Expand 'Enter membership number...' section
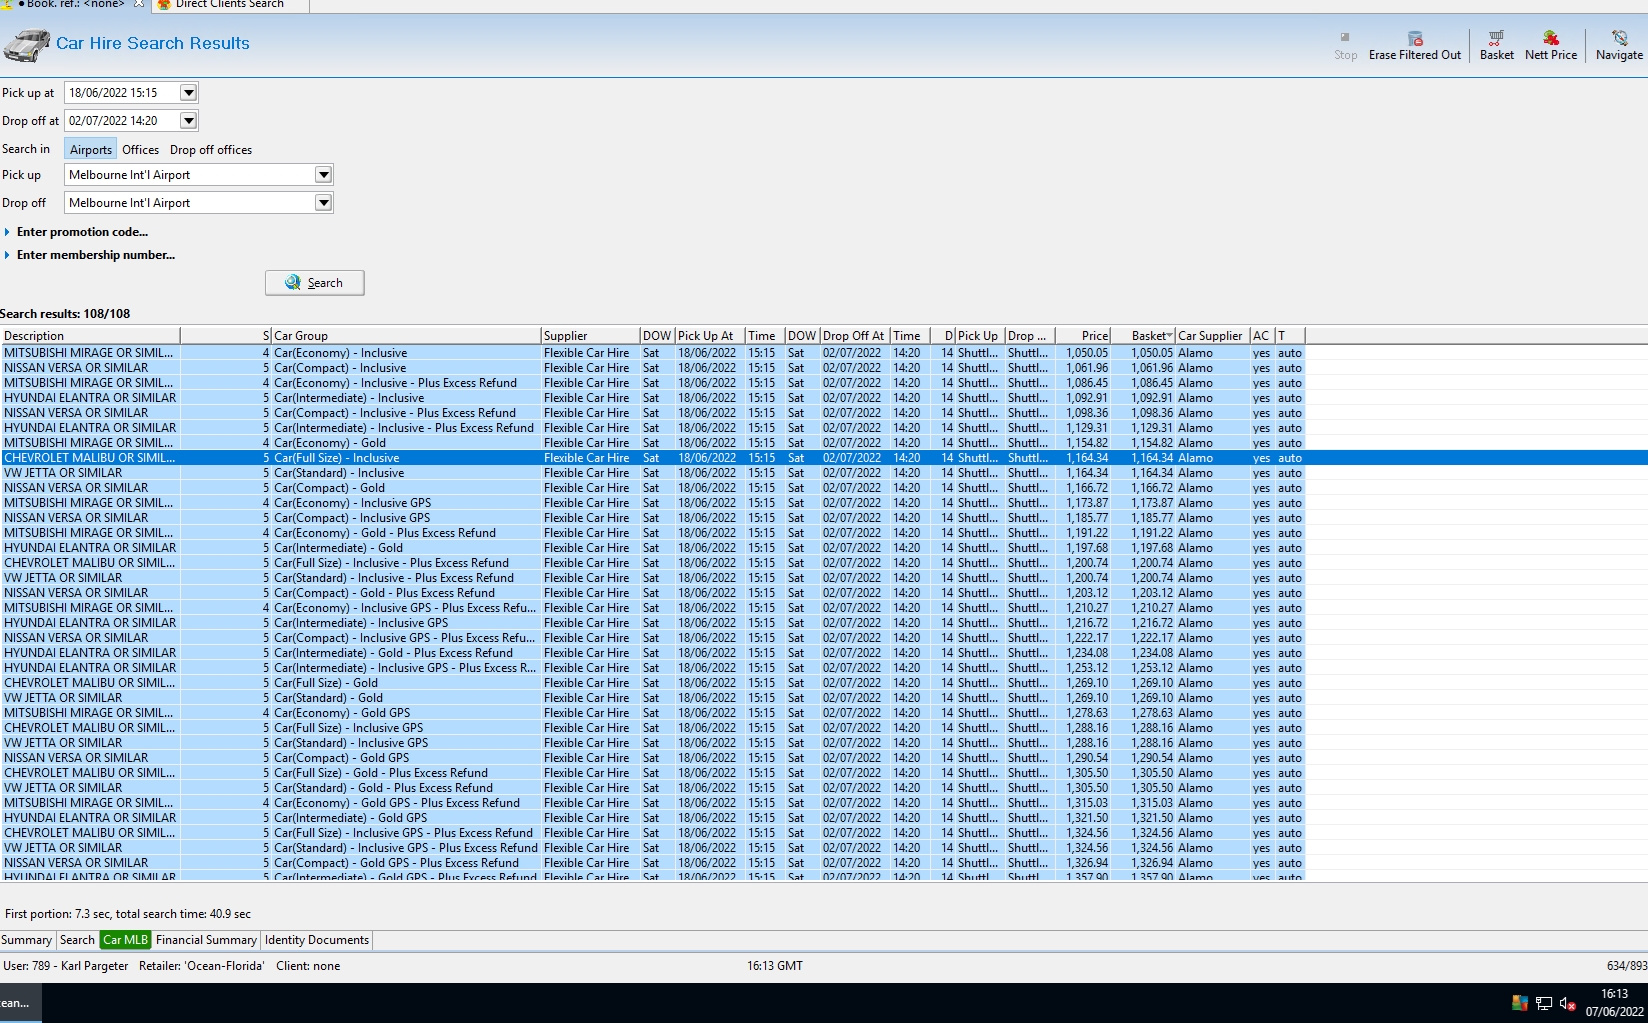1648x1023 pixels. tap(90, 255)
